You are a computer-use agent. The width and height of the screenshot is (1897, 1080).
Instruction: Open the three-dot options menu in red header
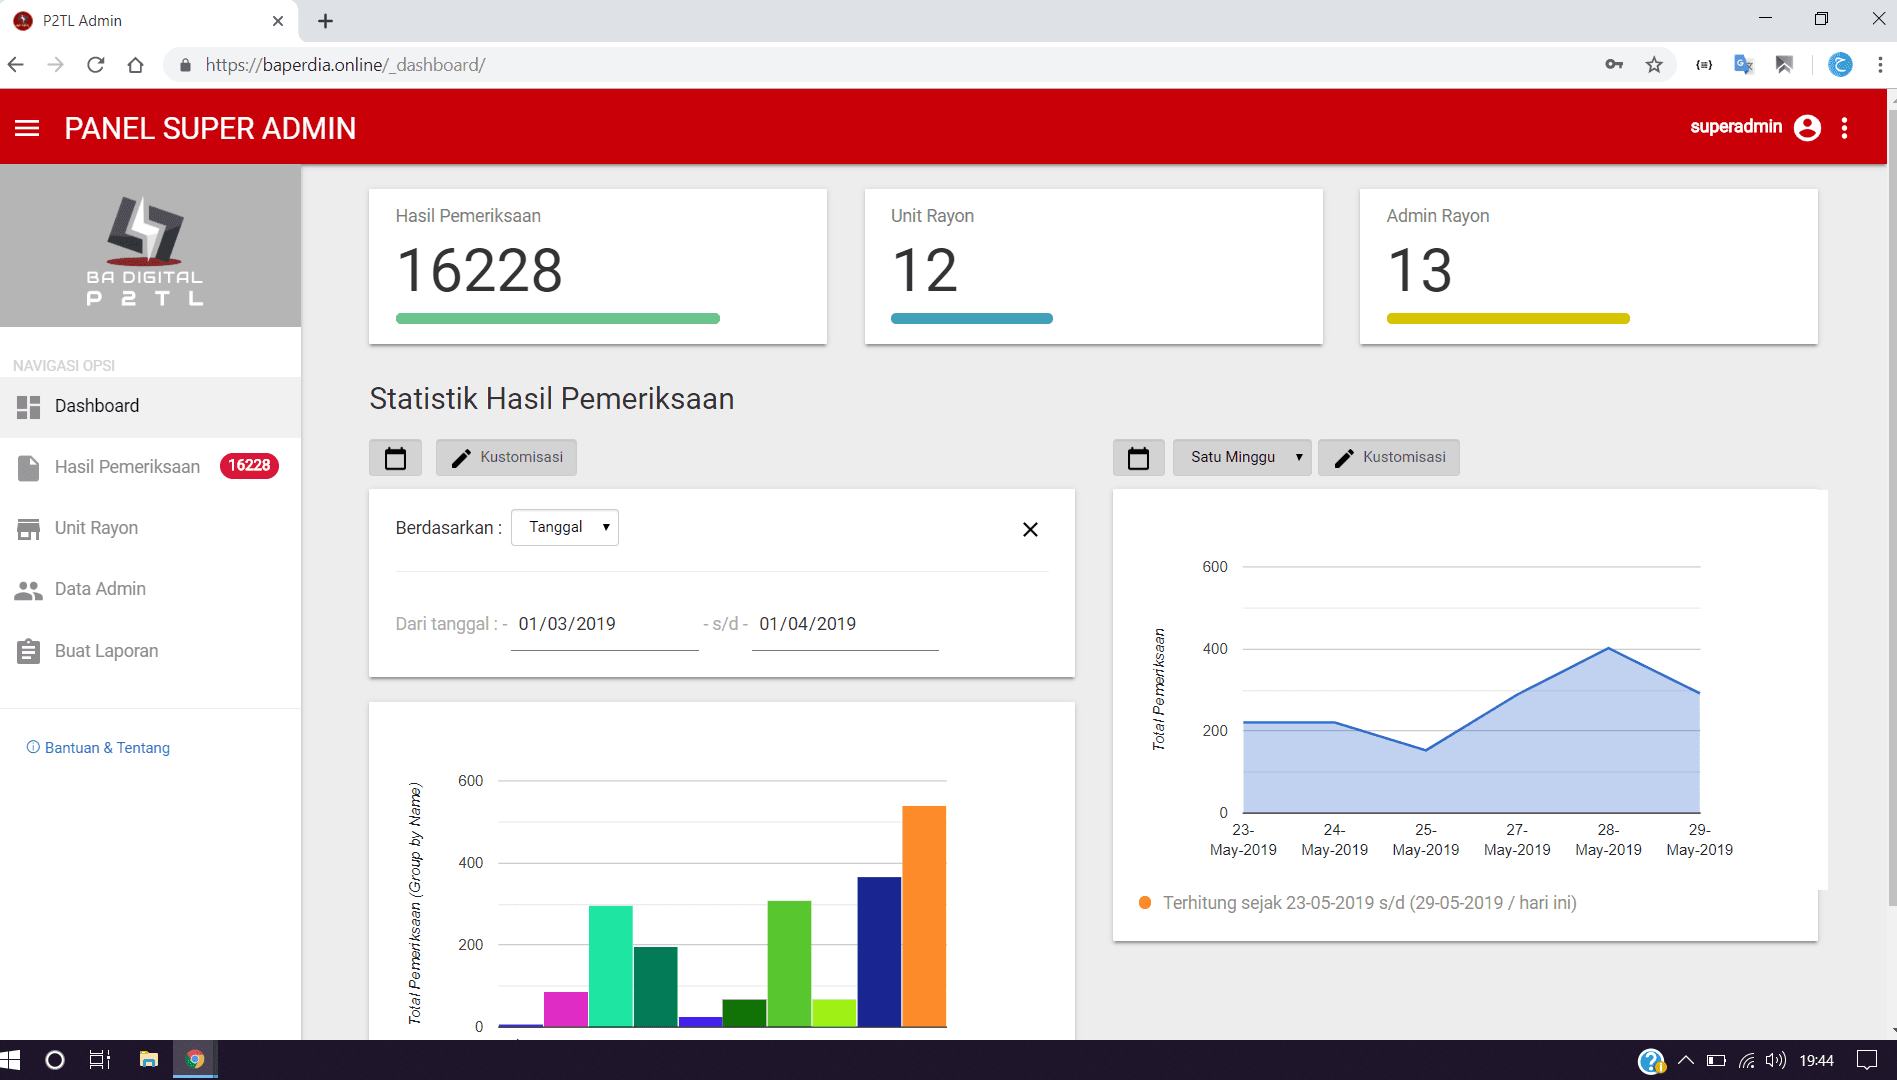1845,128
